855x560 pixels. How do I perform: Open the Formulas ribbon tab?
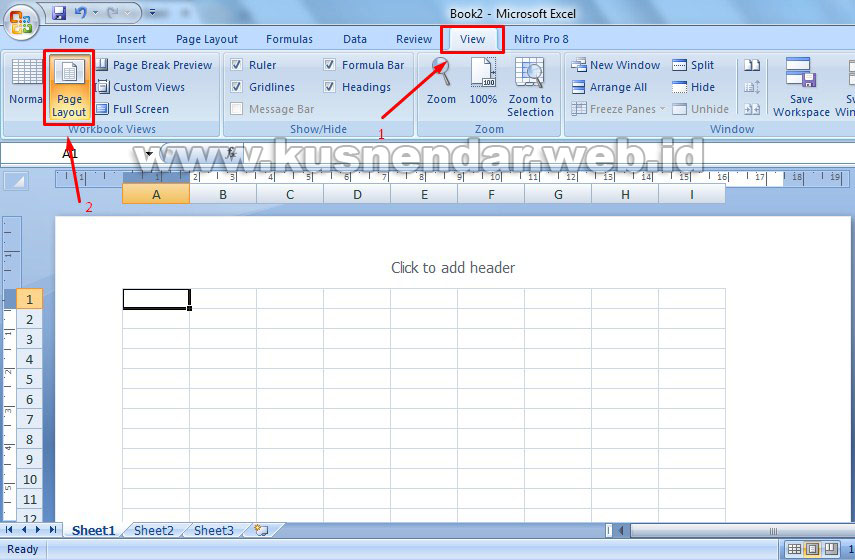click(289, 39)
